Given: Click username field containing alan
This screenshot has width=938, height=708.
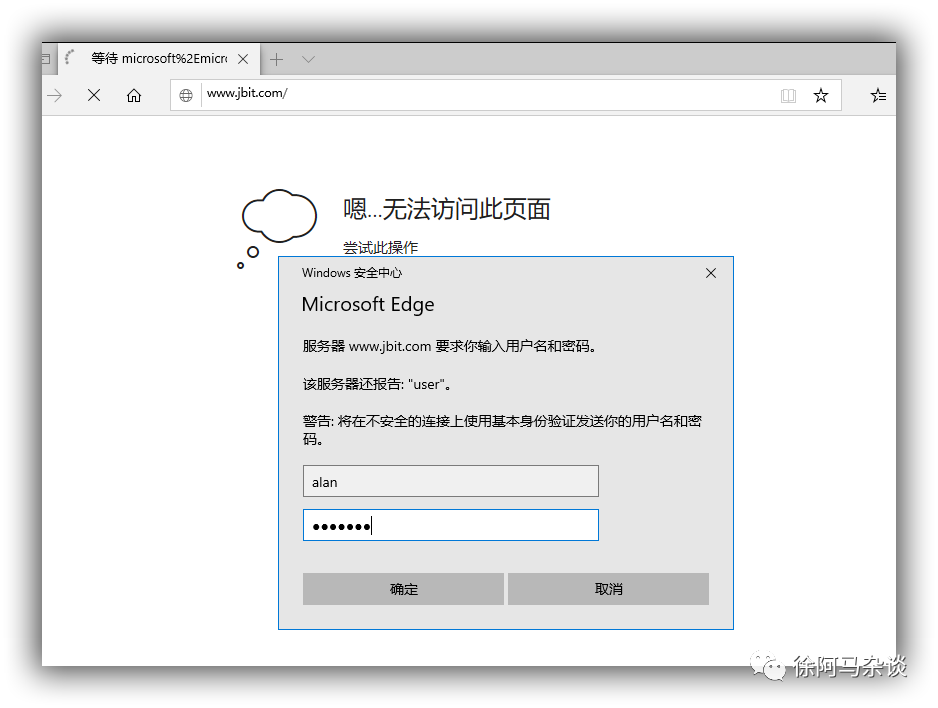Looking at the screenshot, I should coord(450,481).
